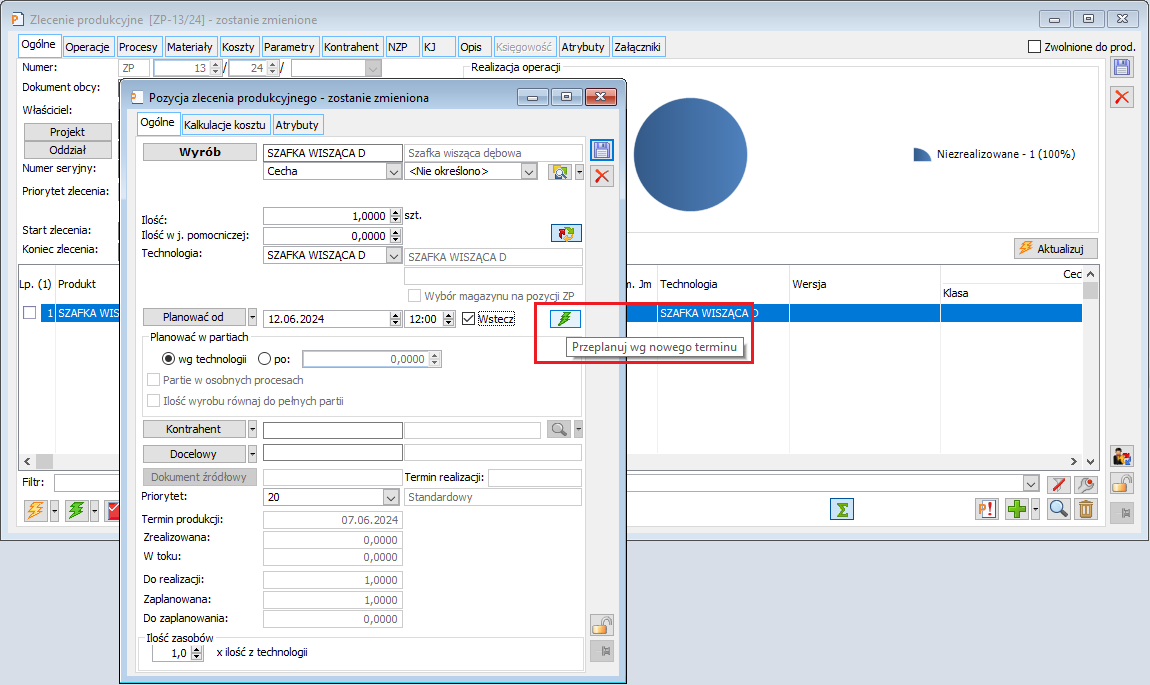1150x685 pixels.
Task: Click the Planować od button
Action: [x=194, y=317]
